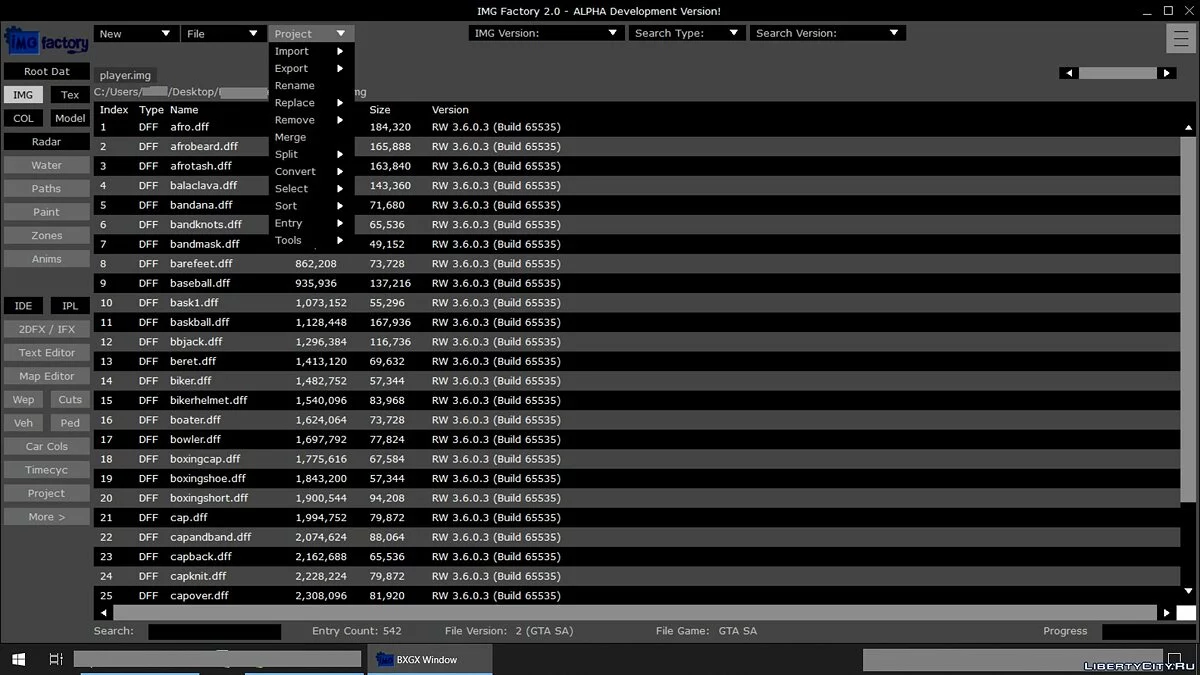Click the Map Editor button

click(46, 376)
